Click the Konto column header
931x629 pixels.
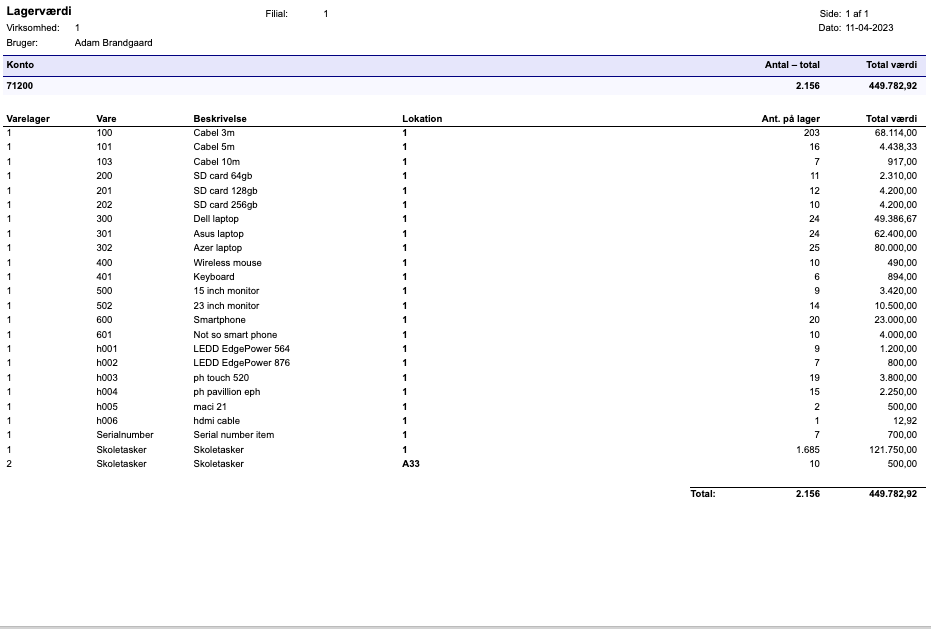click(20, 65)
